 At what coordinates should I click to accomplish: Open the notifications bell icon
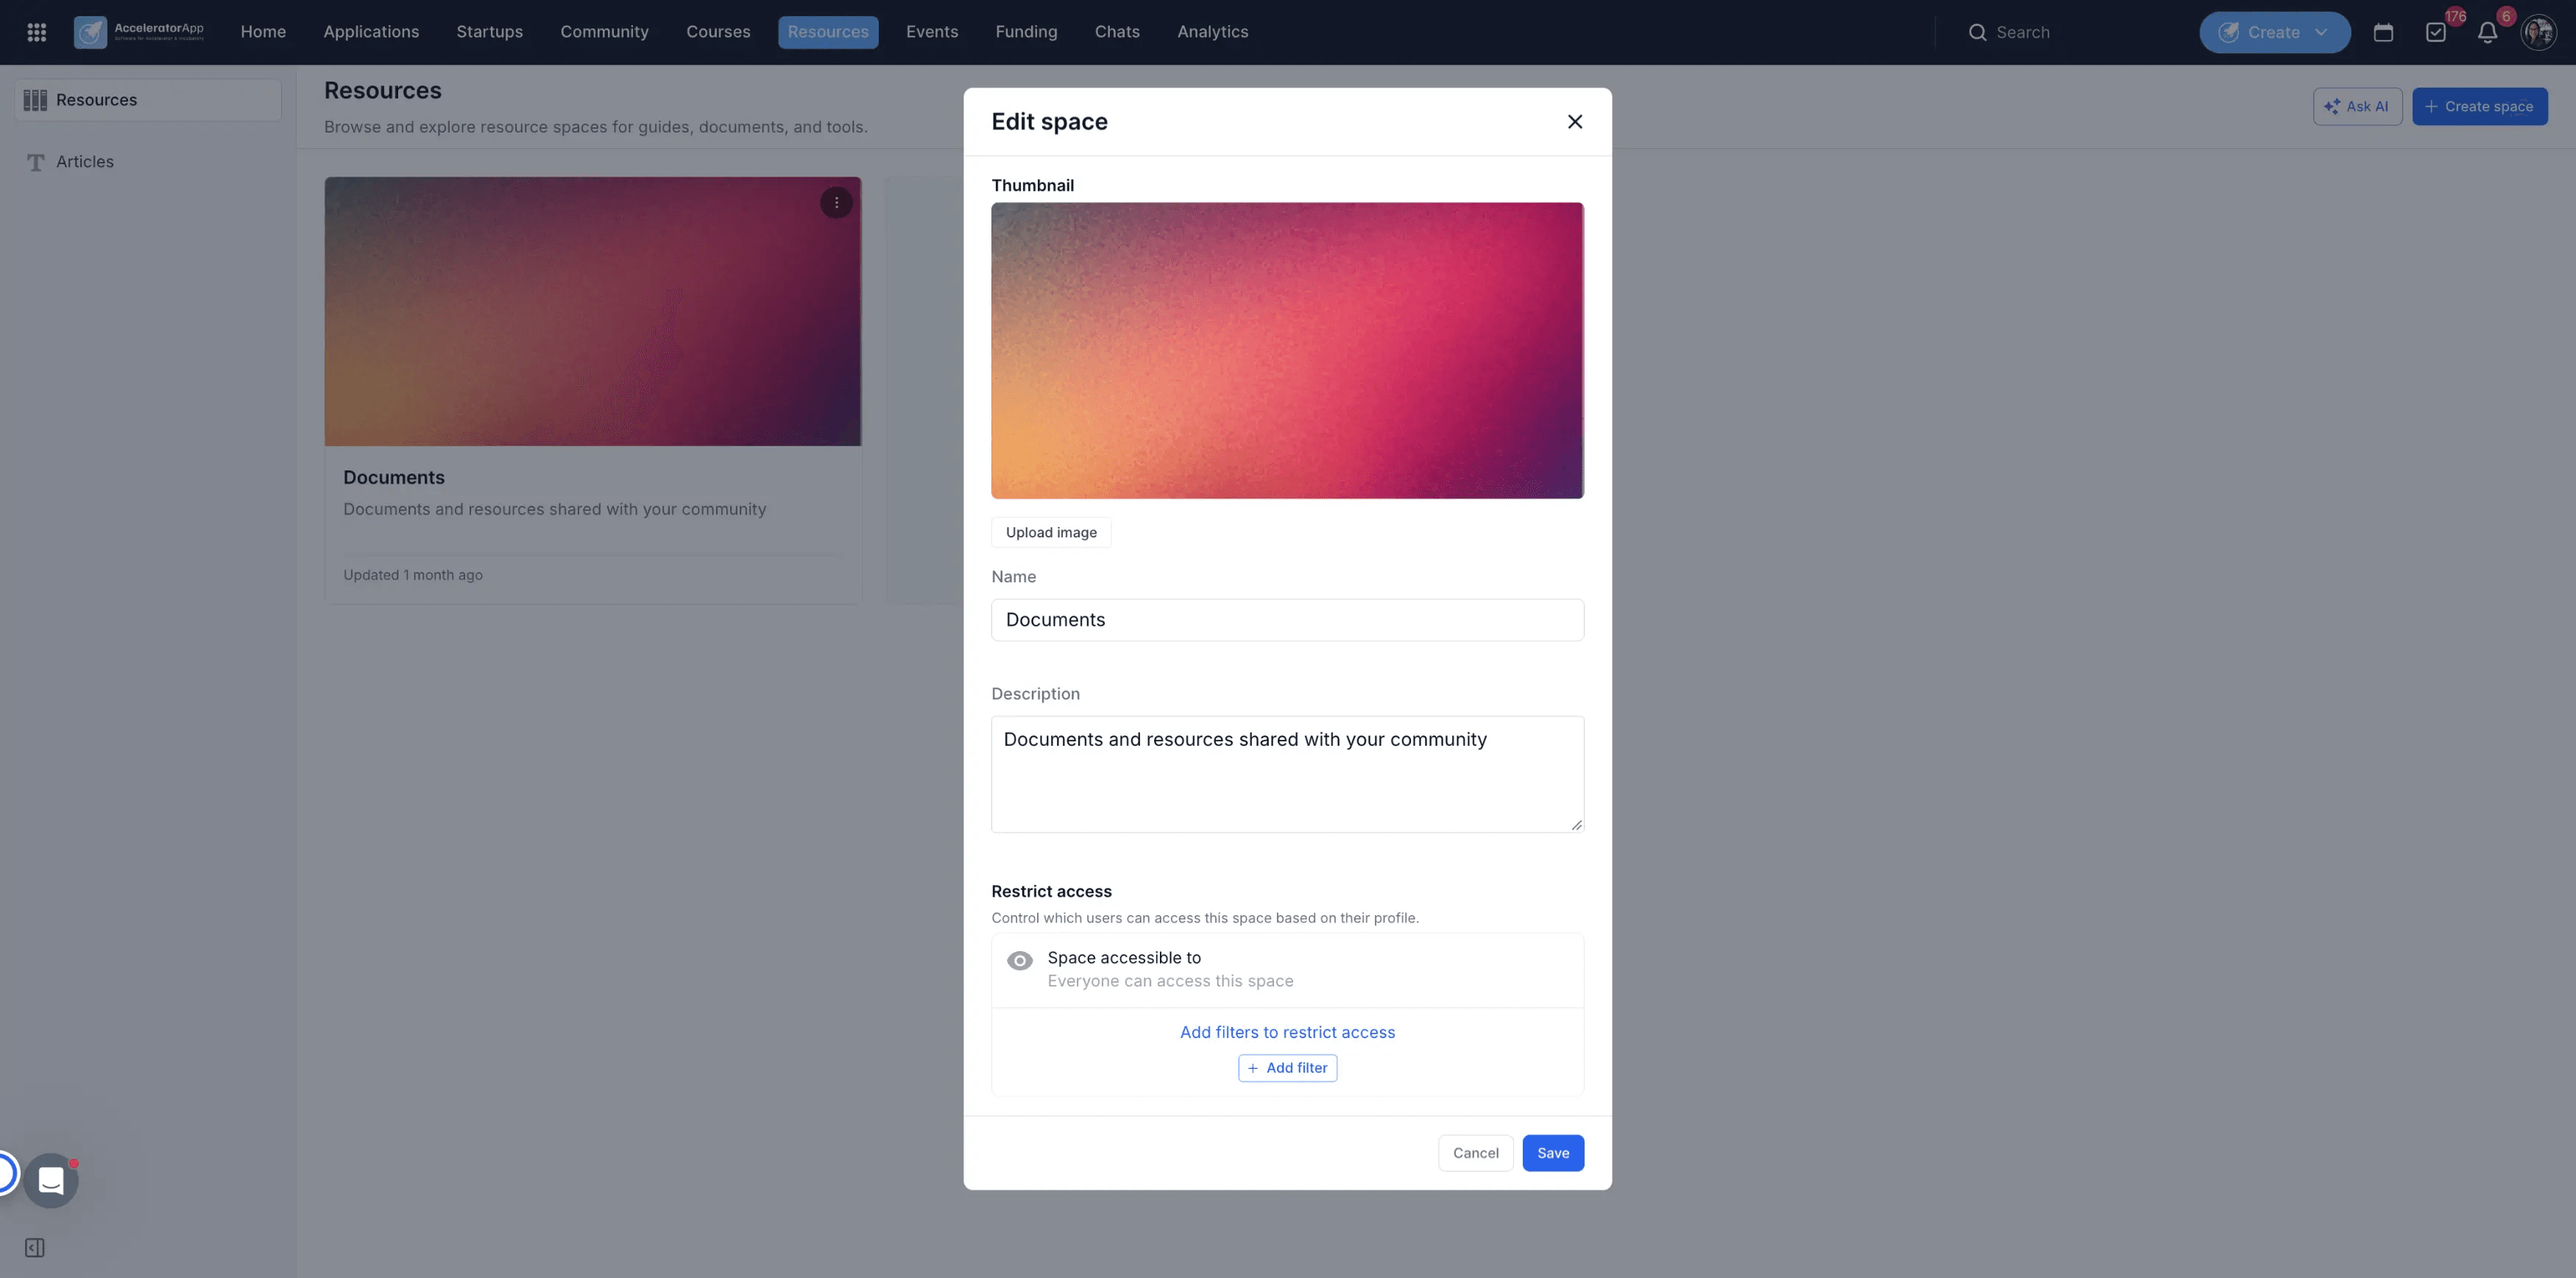2487,32
